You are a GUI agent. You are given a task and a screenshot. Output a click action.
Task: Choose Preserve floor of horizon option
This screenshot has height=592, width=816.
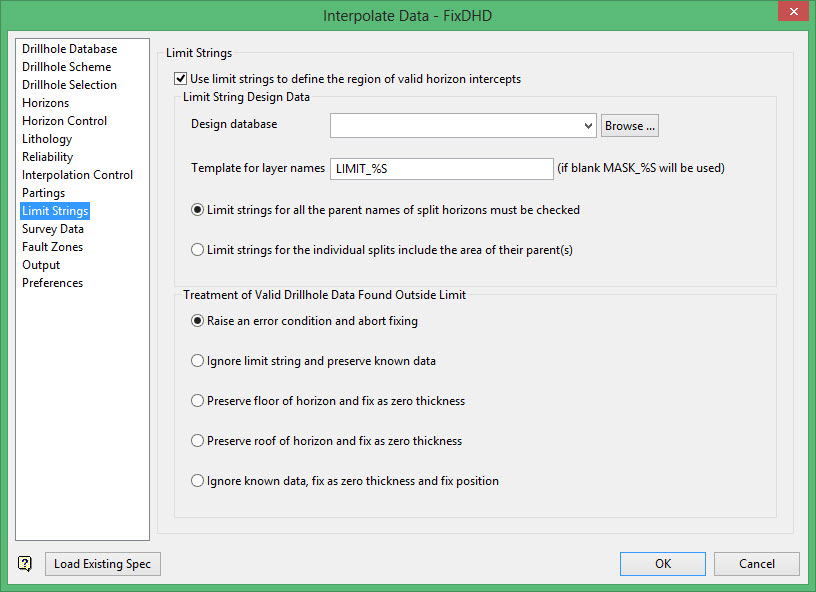pyautogui.click(x=197, y=401)
